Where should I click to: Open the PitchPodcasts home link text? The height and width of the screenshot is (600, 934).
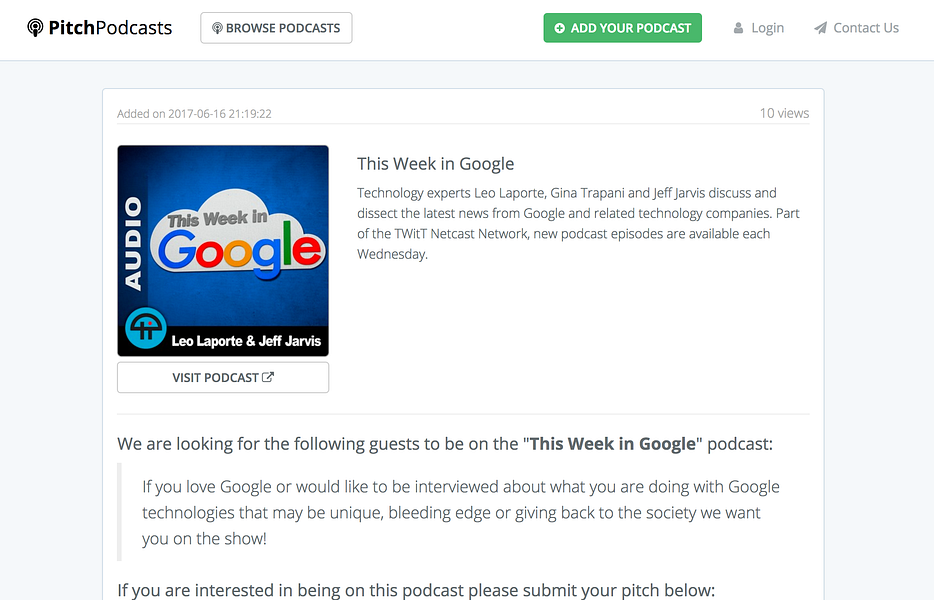point(110,27)
